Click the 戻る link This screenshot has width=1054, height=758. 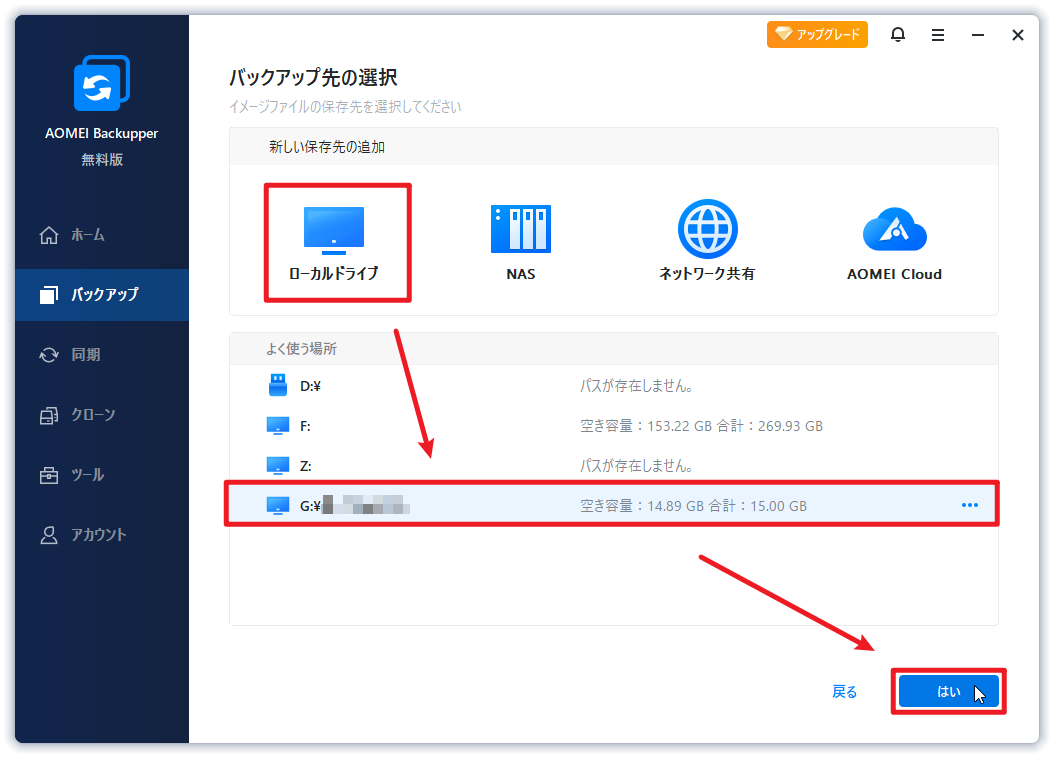(844, 692)
